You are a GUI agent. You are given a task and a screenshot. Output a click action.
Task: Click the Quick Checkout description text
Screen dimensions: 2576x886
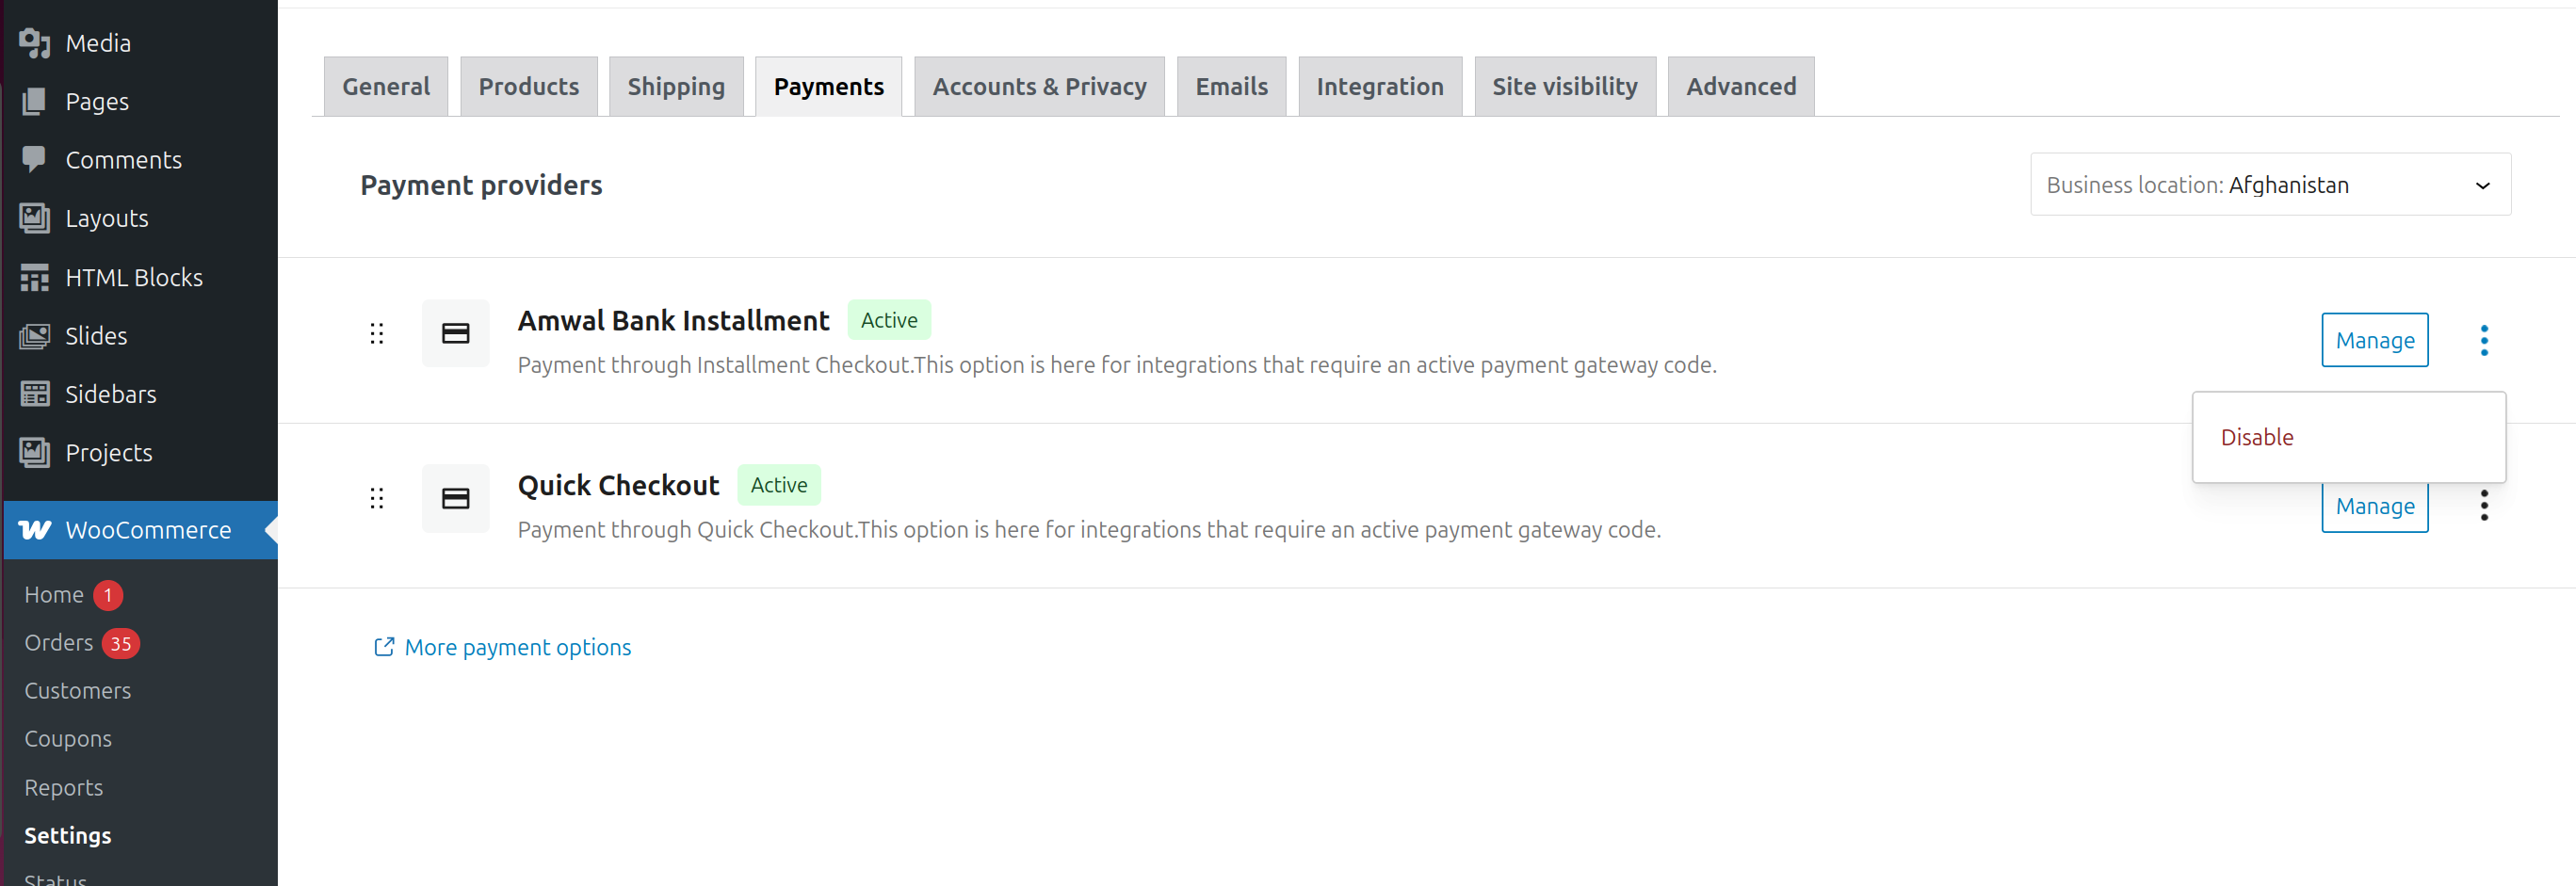pyautogui.click(x=1089, y=531)
